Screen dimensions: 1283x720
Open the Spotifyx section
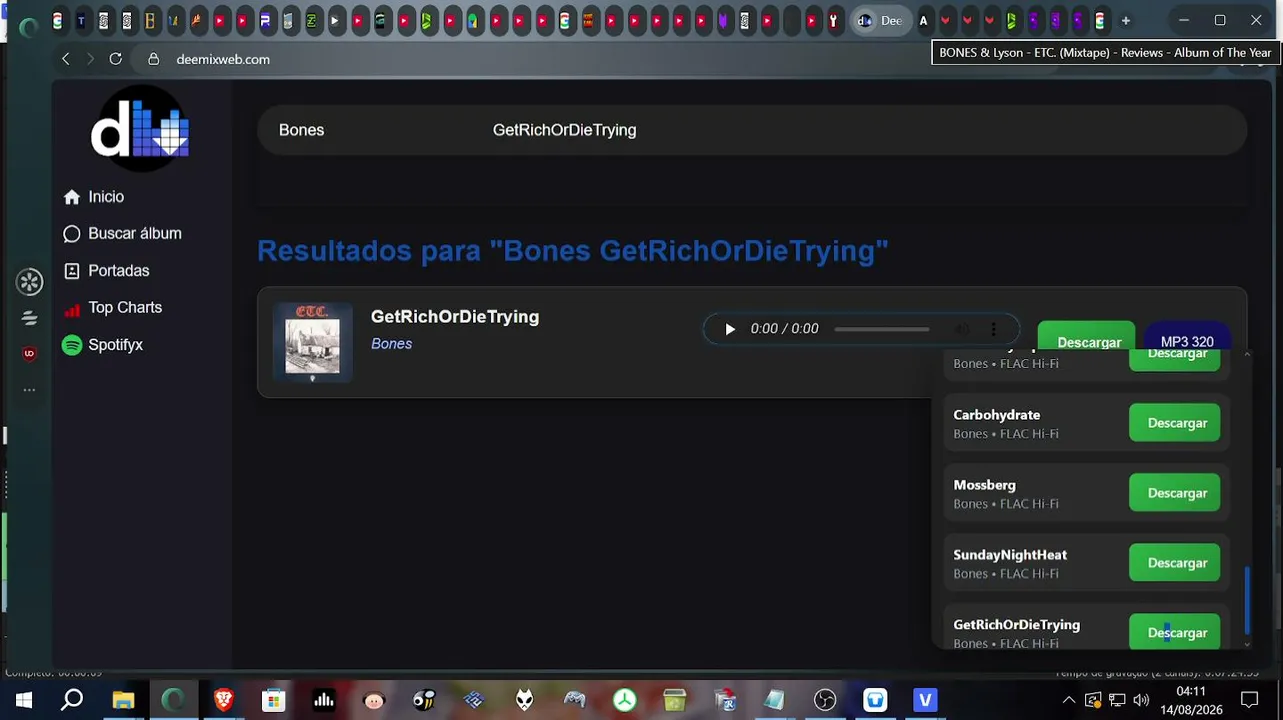click(102, 345)
